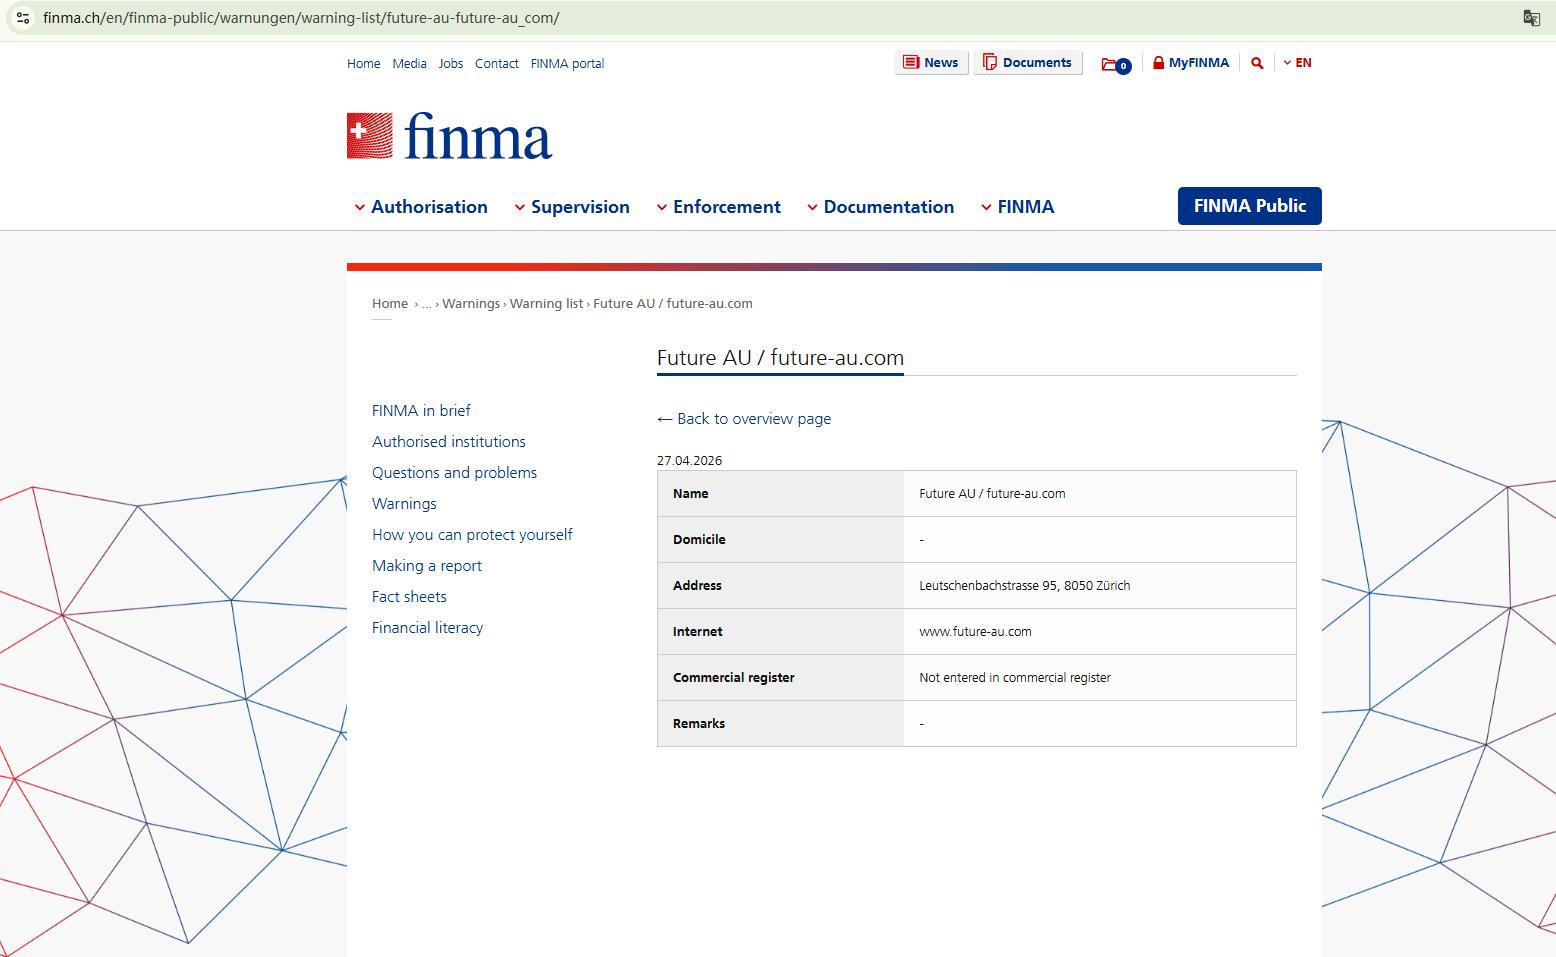Click the address Leutschenbachstrasse 95, 8050 Zürich

tap(1025, 585)
